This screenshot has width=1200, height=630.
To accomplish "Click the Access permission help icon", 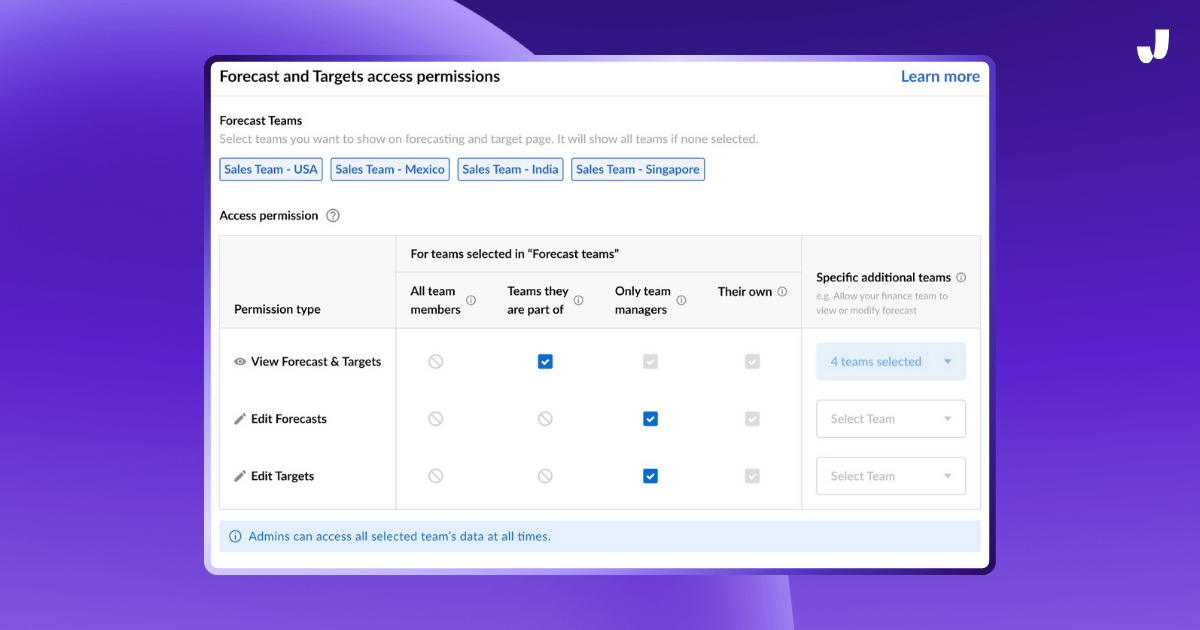I will (333, 216).
